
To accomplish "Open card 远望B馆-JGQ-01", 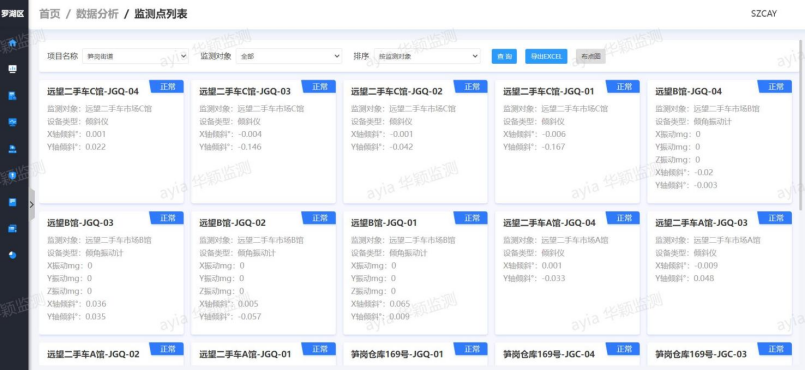I will click(415, 273).
